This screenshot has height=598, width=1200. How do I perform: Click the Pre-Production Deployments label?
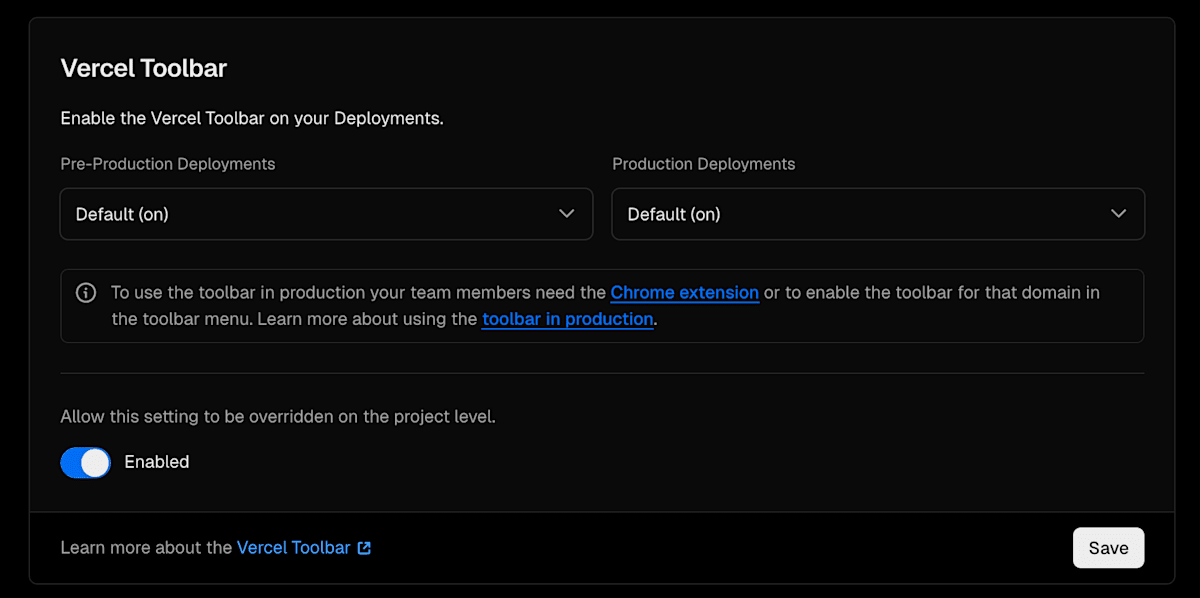pyautogui.click(x=168, y=164)
